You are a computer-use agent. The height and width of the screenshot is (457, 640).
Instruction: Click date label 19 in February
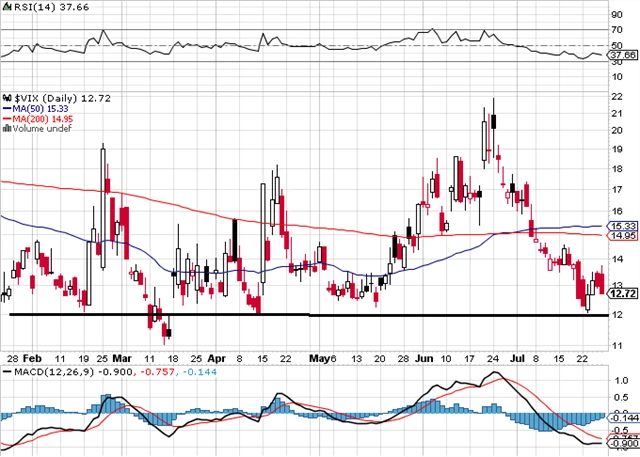84,359
